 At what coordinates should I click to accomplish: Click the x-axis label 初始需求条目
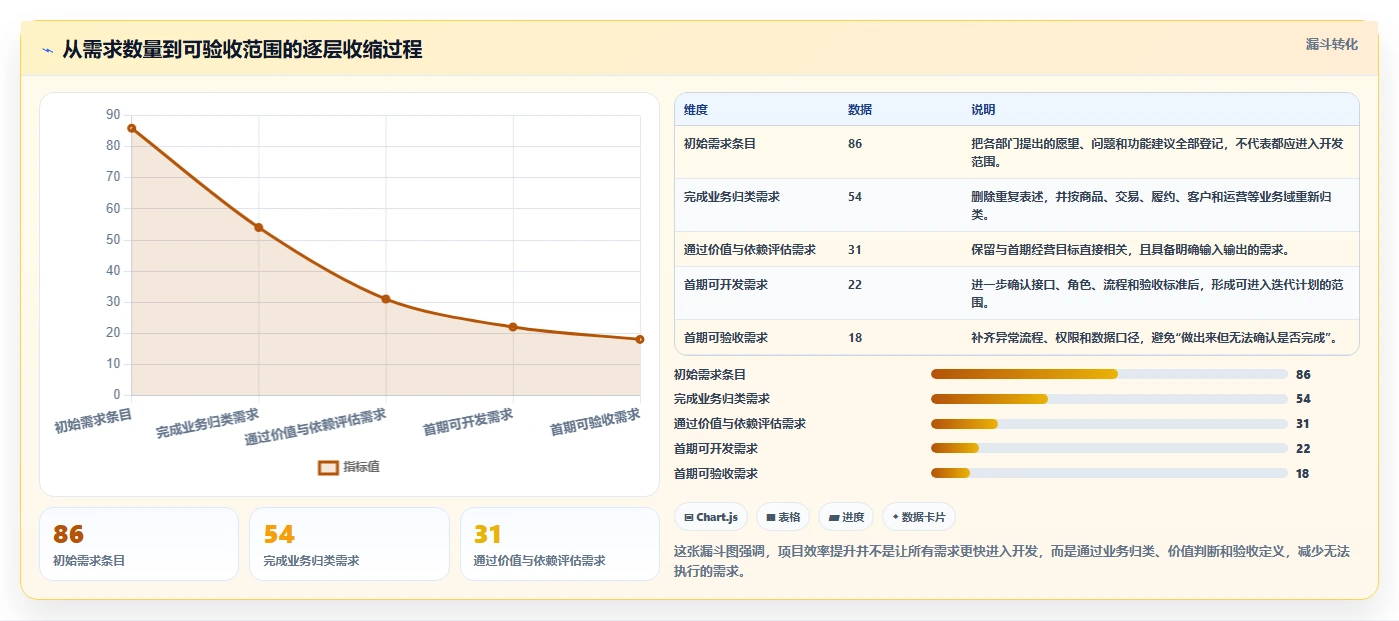[93, 419]
